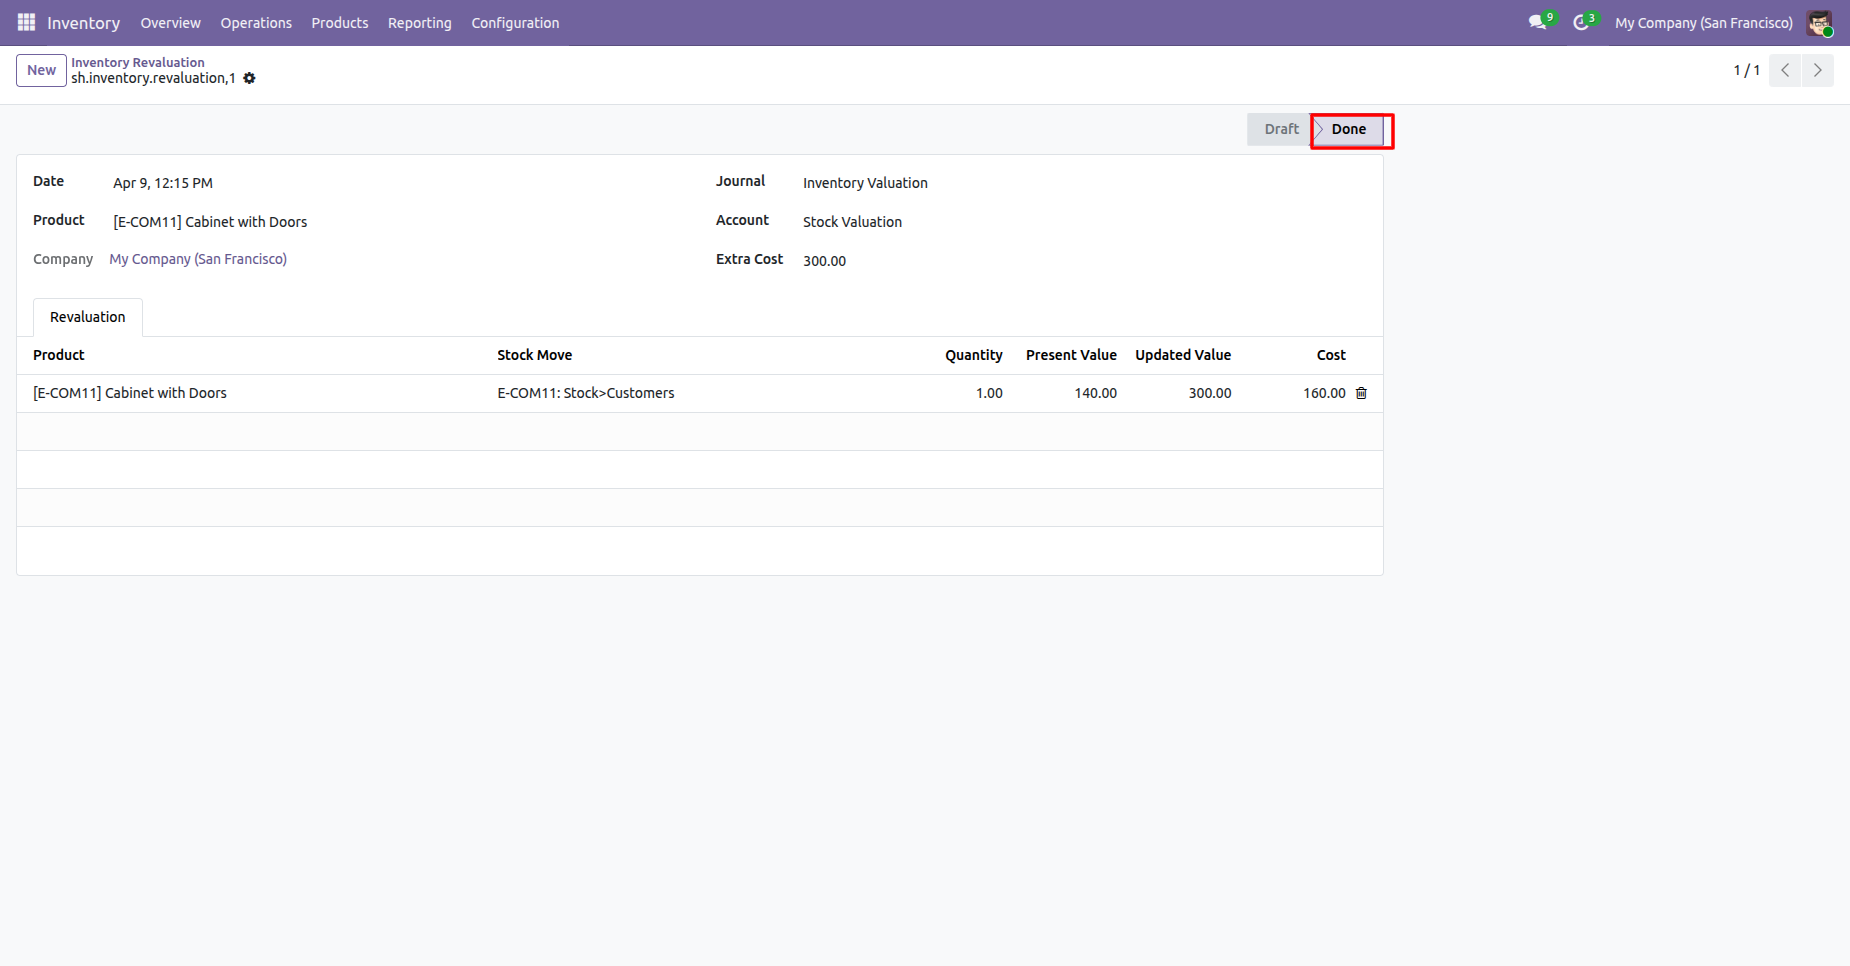Click the Extra Cost field value 300.00
This screenshot has width=1850, height=966.
[x=824, y=261]
